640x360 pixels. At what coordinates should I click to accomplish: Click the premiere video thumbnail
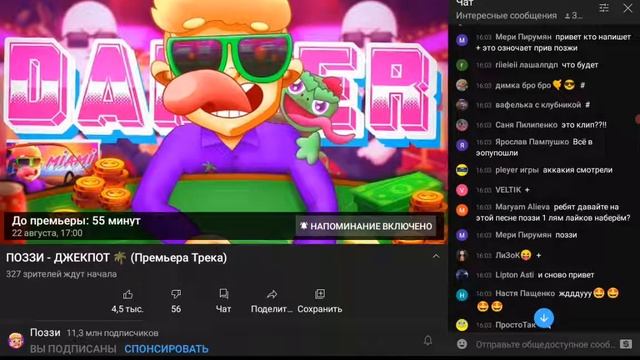click(x=224, y=122)
